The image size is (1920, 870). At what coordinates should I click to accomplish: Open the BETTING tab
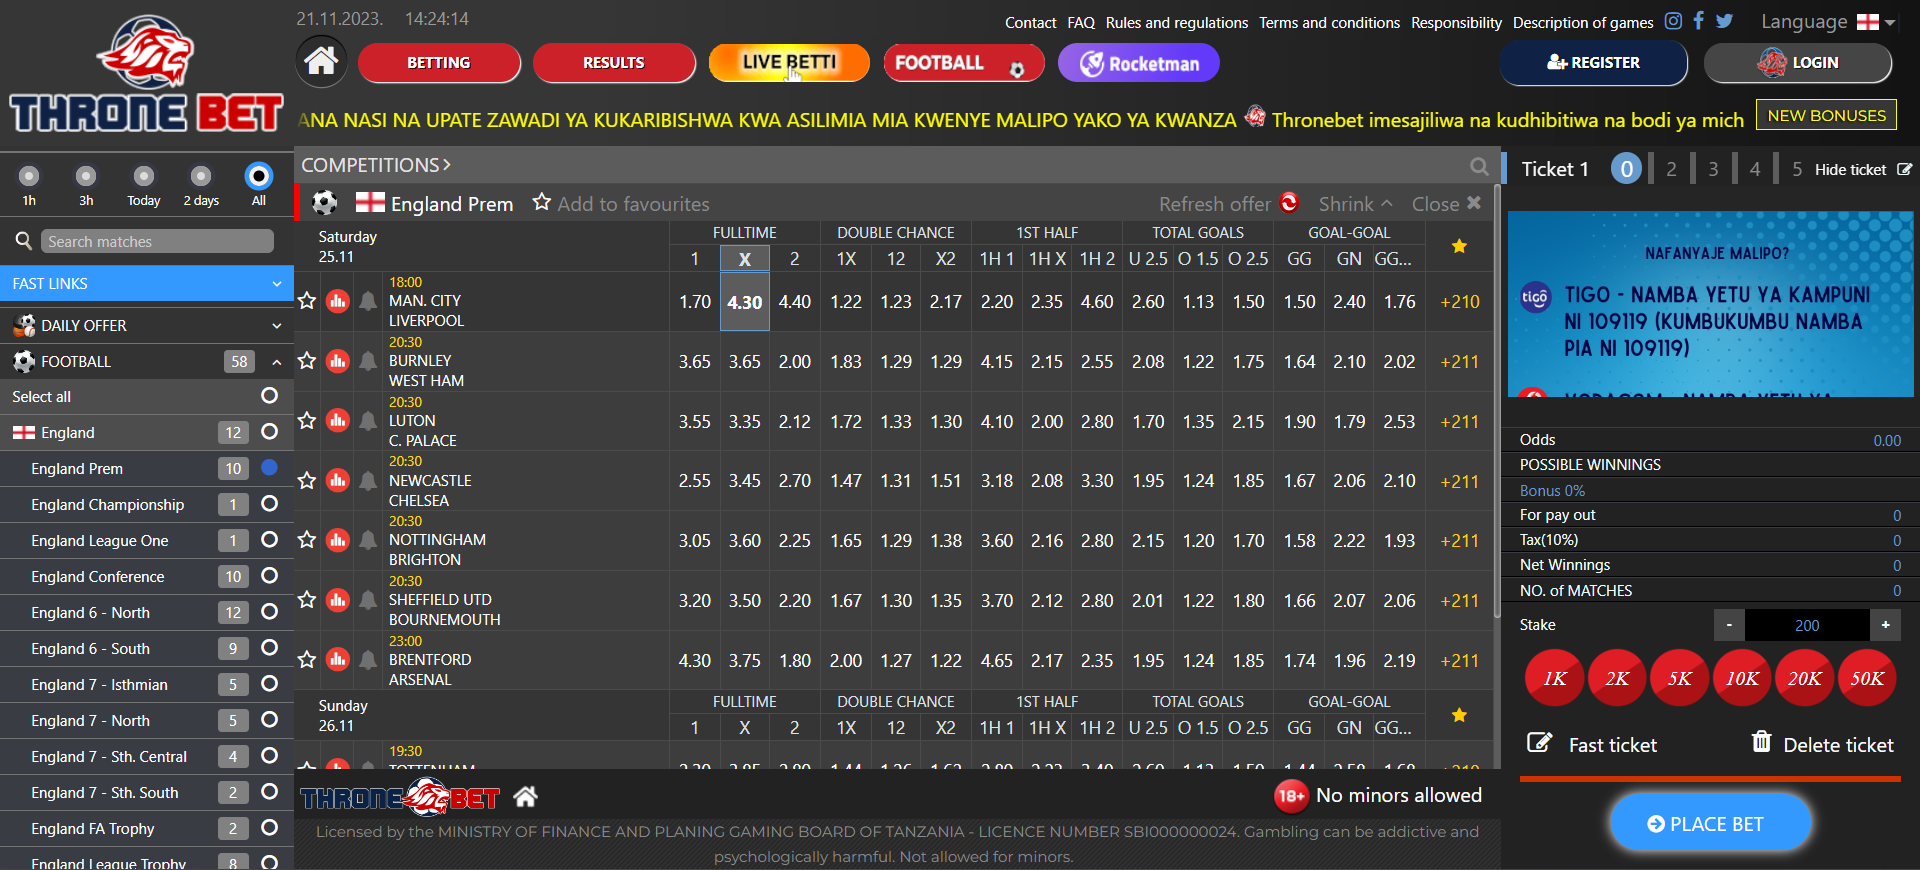coord(439,63)
